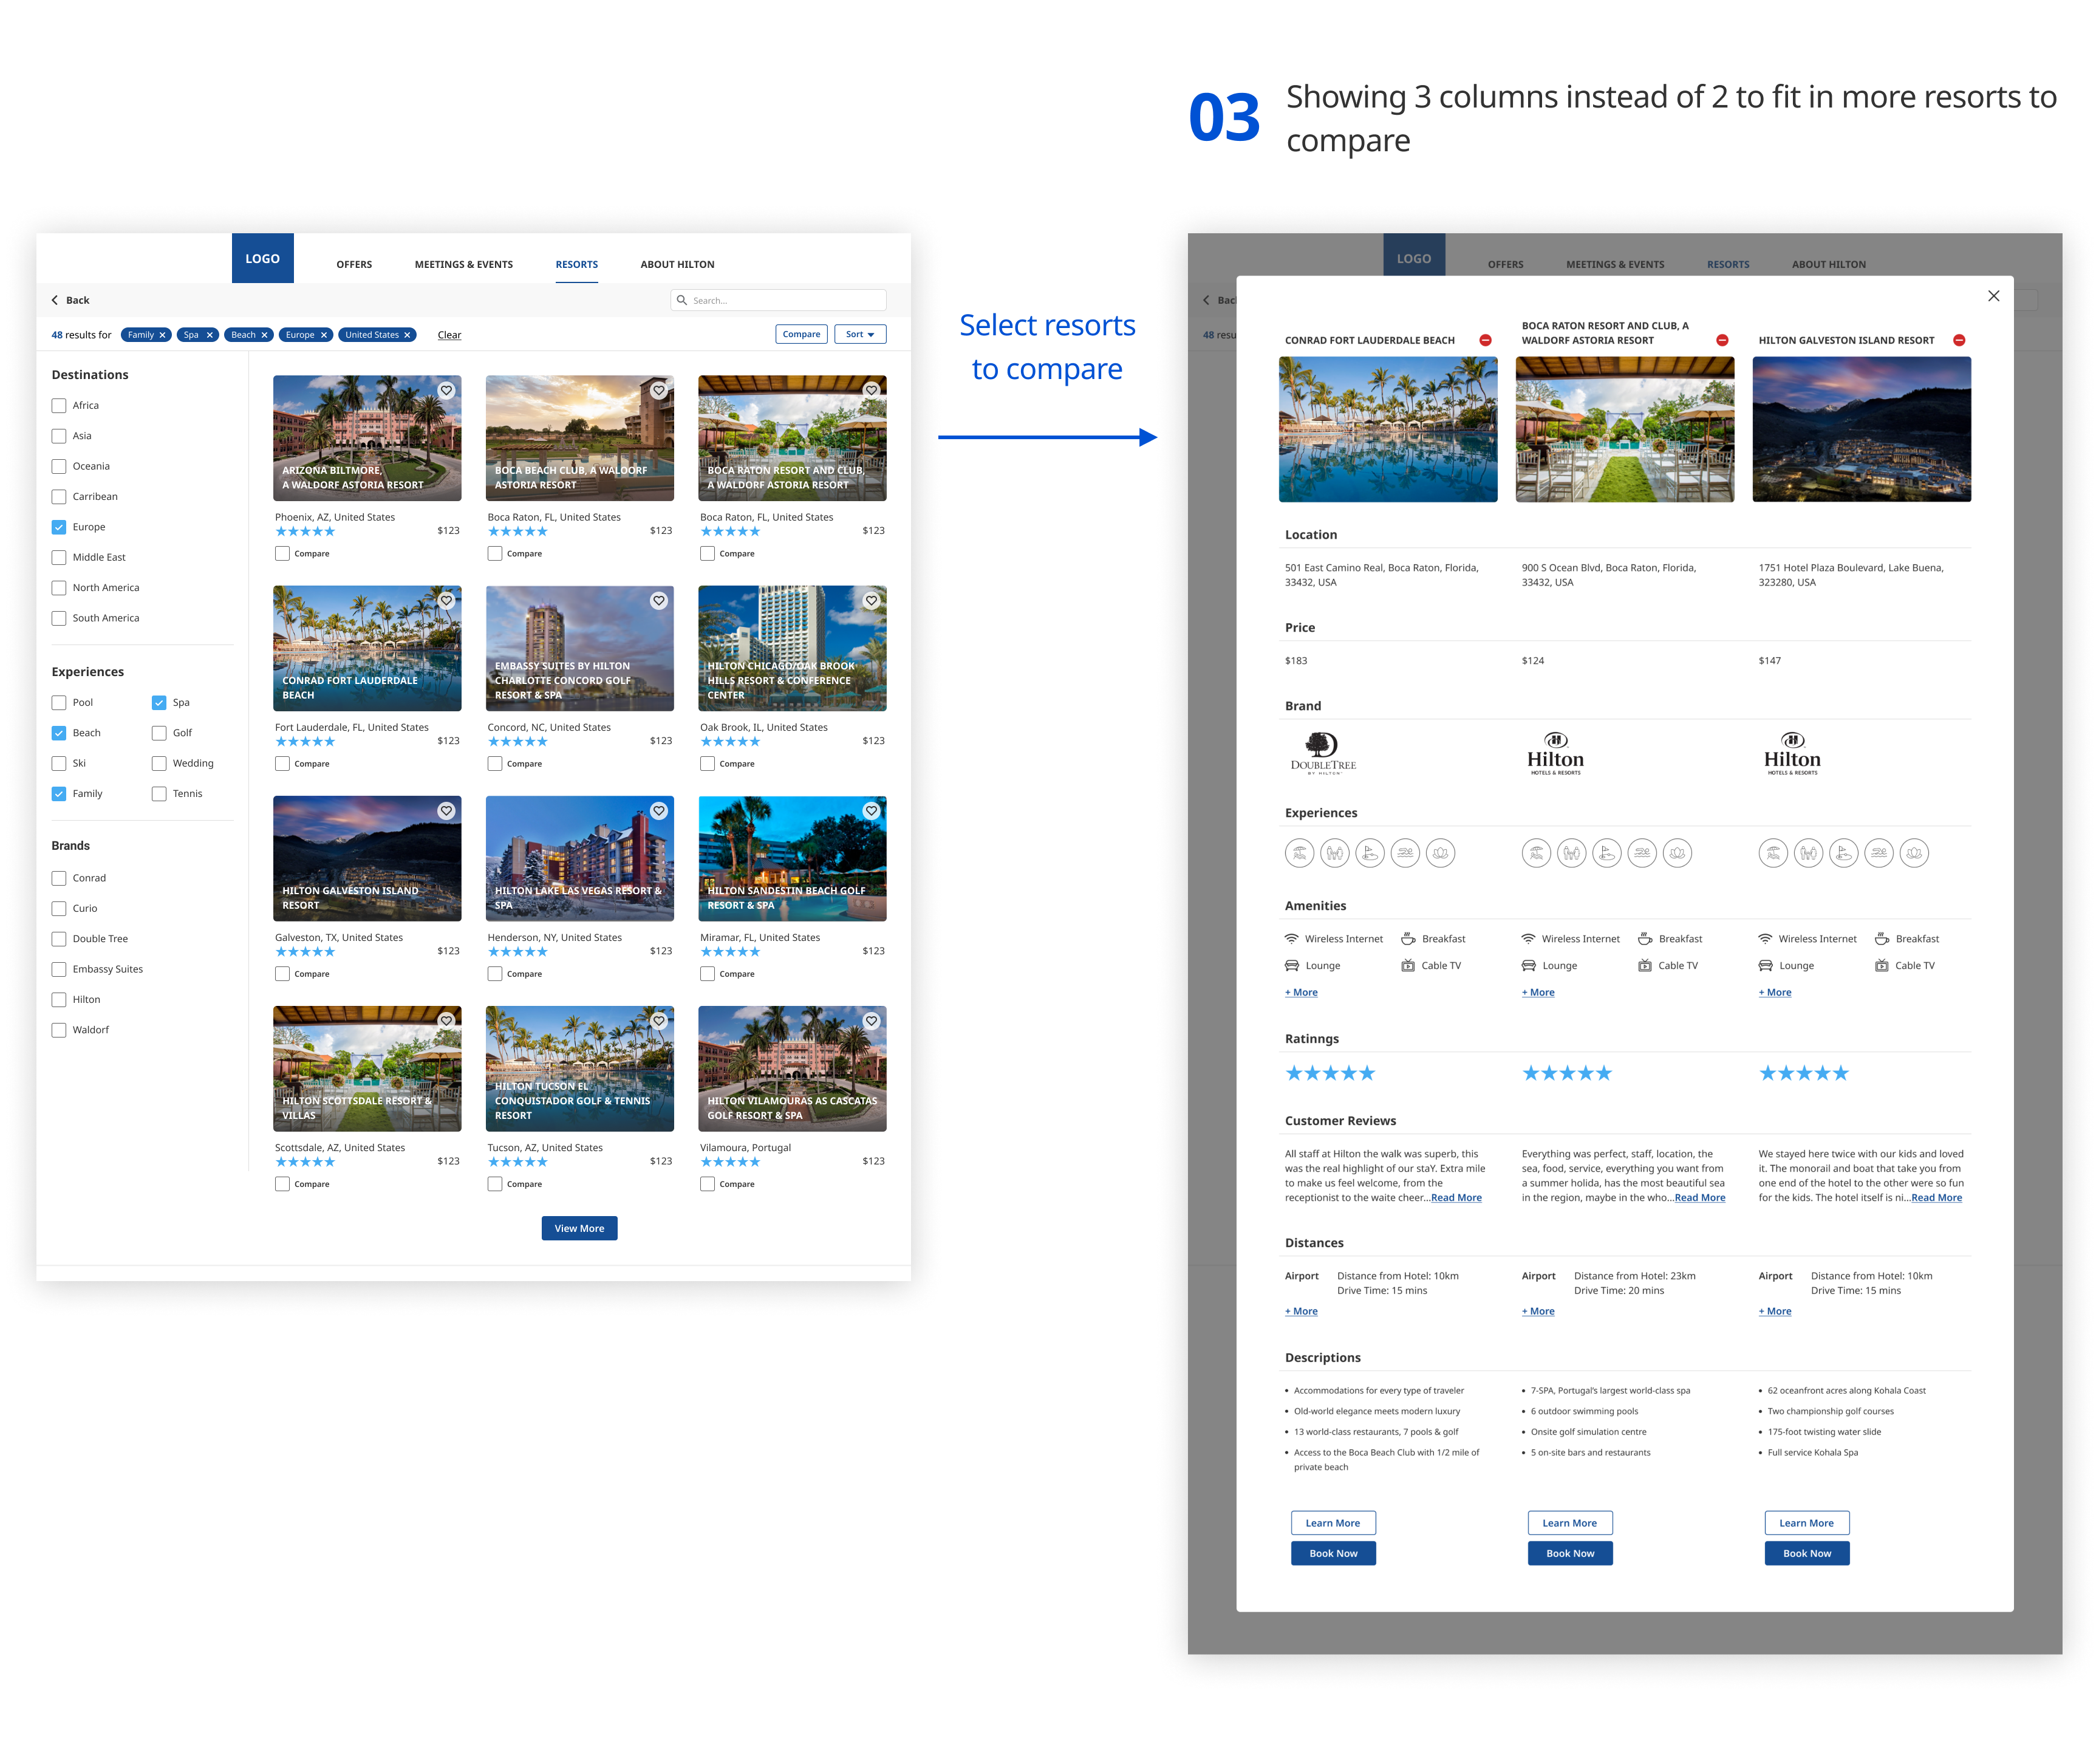Open About Hilton menu
Image resolution: width=2099 pixels, height=1764 pixels.
coord(677,265)
